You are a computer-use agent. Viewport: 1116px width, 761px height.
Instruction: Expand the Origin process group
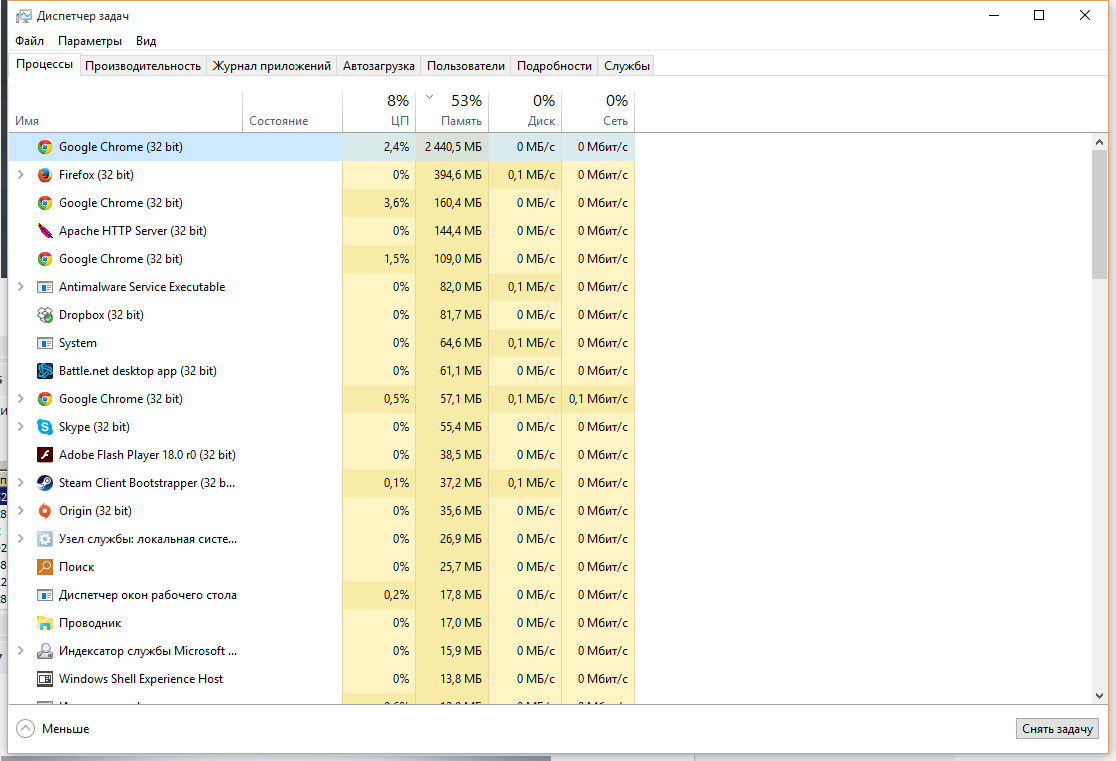coord(21,511)
